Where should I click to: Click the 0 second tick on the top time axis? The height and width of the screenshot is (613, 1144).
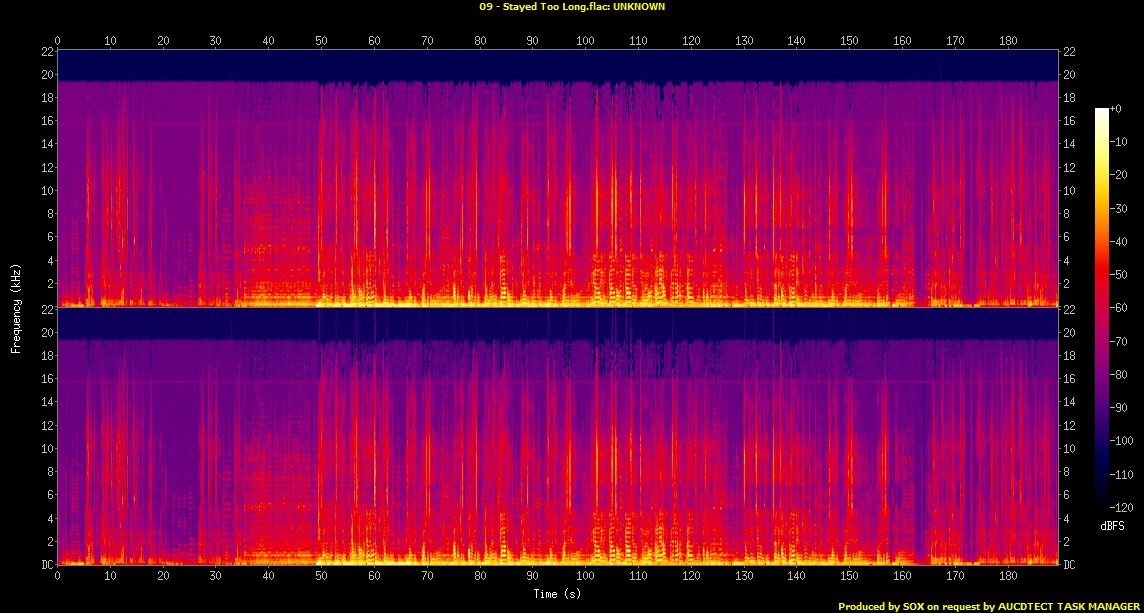coord(58,41)
